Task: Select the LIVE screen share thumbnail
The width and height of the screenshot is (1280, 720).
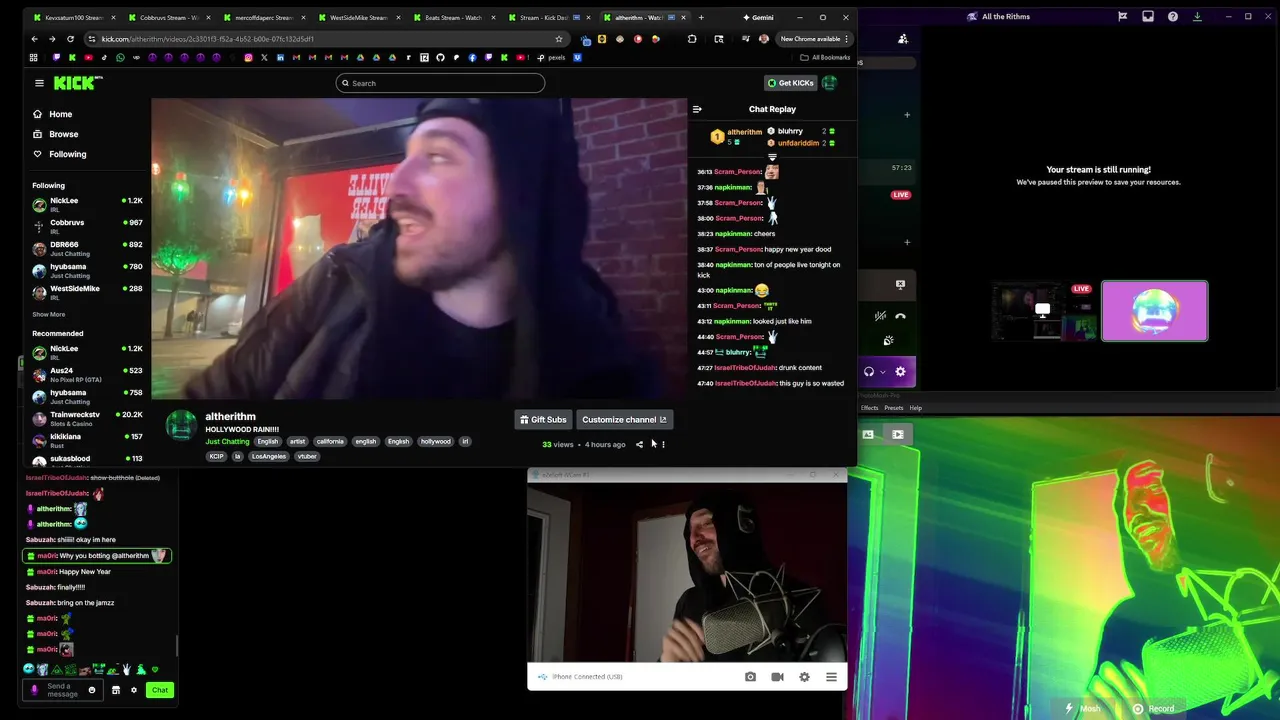Action: pos(1044,311)
